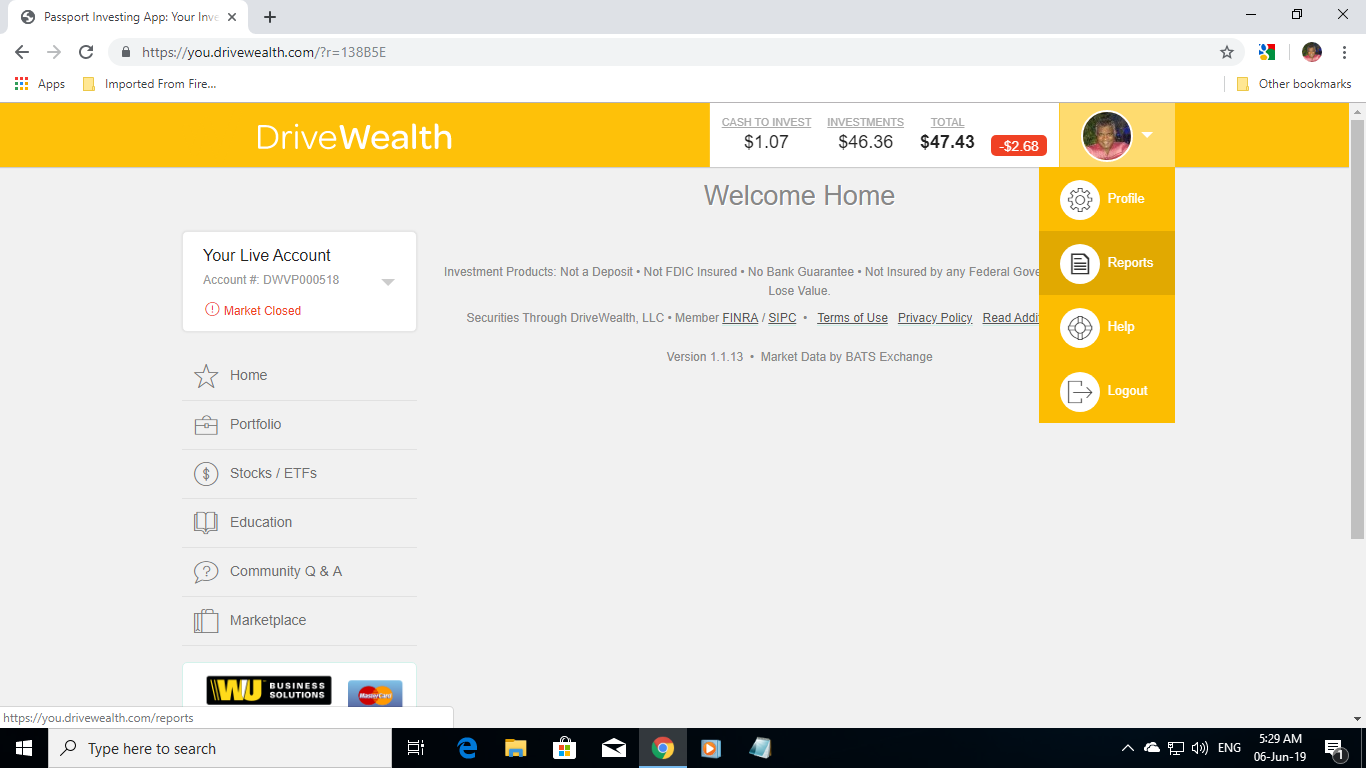The width and height of the screenshot is (1366, 768).
Task: Collapse the user menu dropdown arrow
Action: click(1147, 135)
